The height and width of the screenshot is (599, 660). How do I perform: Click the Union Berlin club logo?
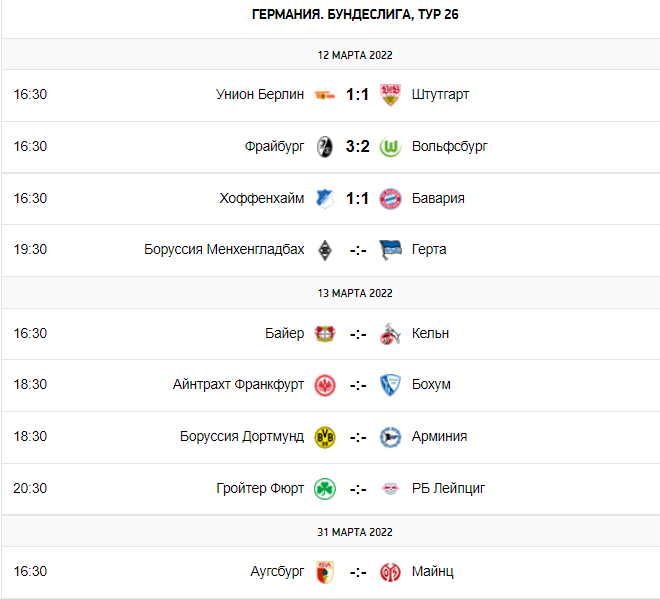pyautogui.click(x=324, y=95)
